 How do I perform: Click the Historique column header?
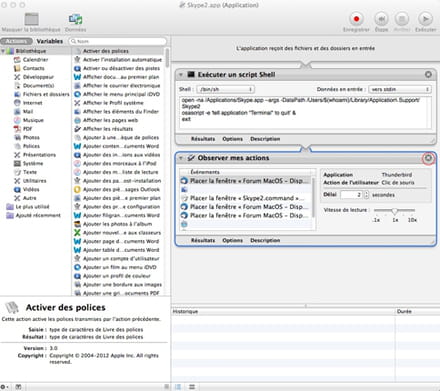point(283,312)
